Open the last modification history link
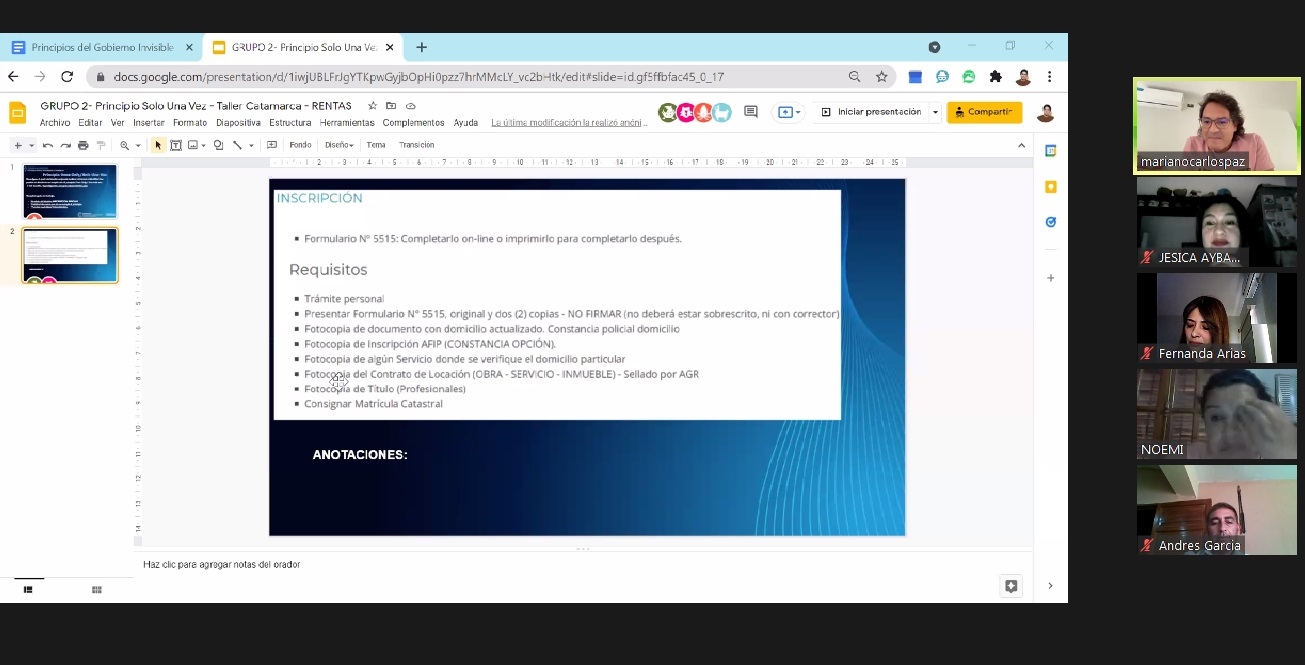1305x665 pixels. [x=568, y=123]
